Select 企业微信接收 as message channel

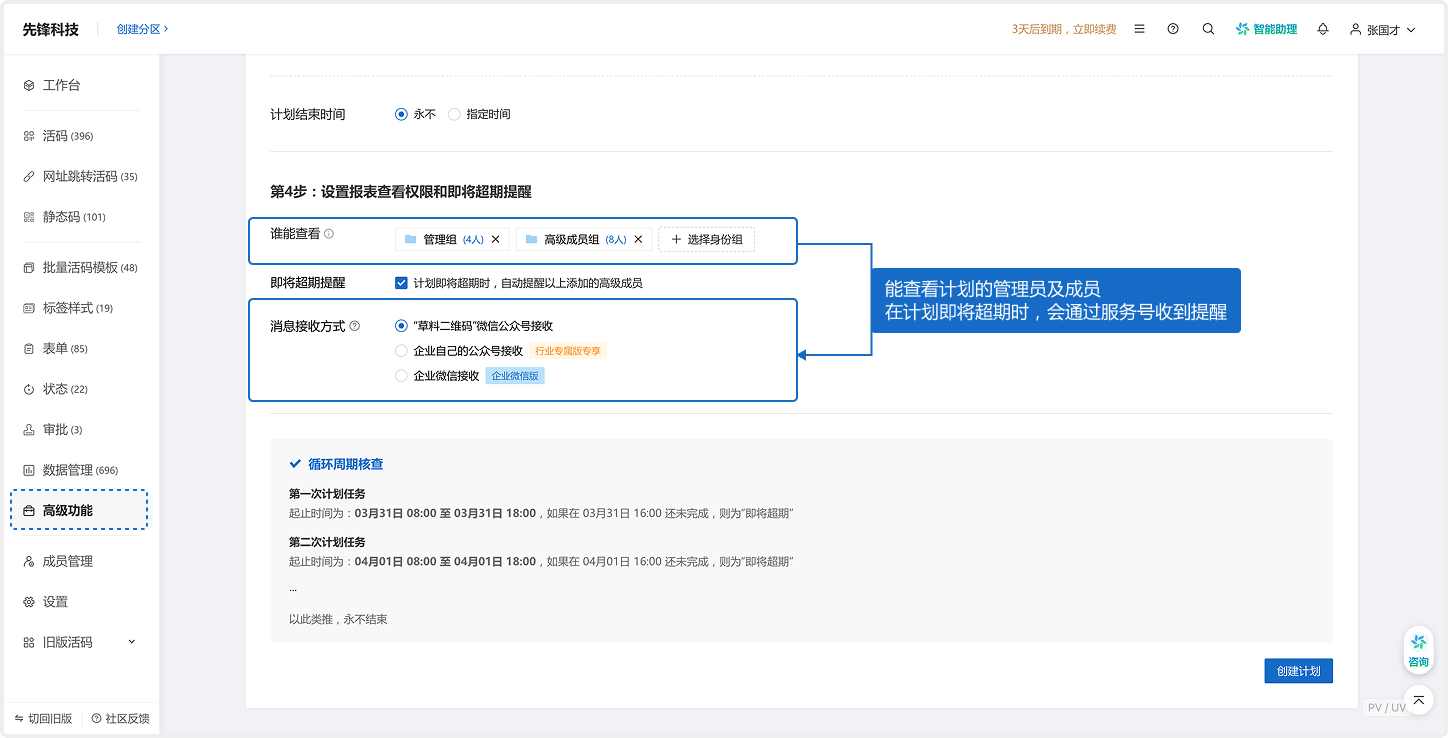(401, 375)
